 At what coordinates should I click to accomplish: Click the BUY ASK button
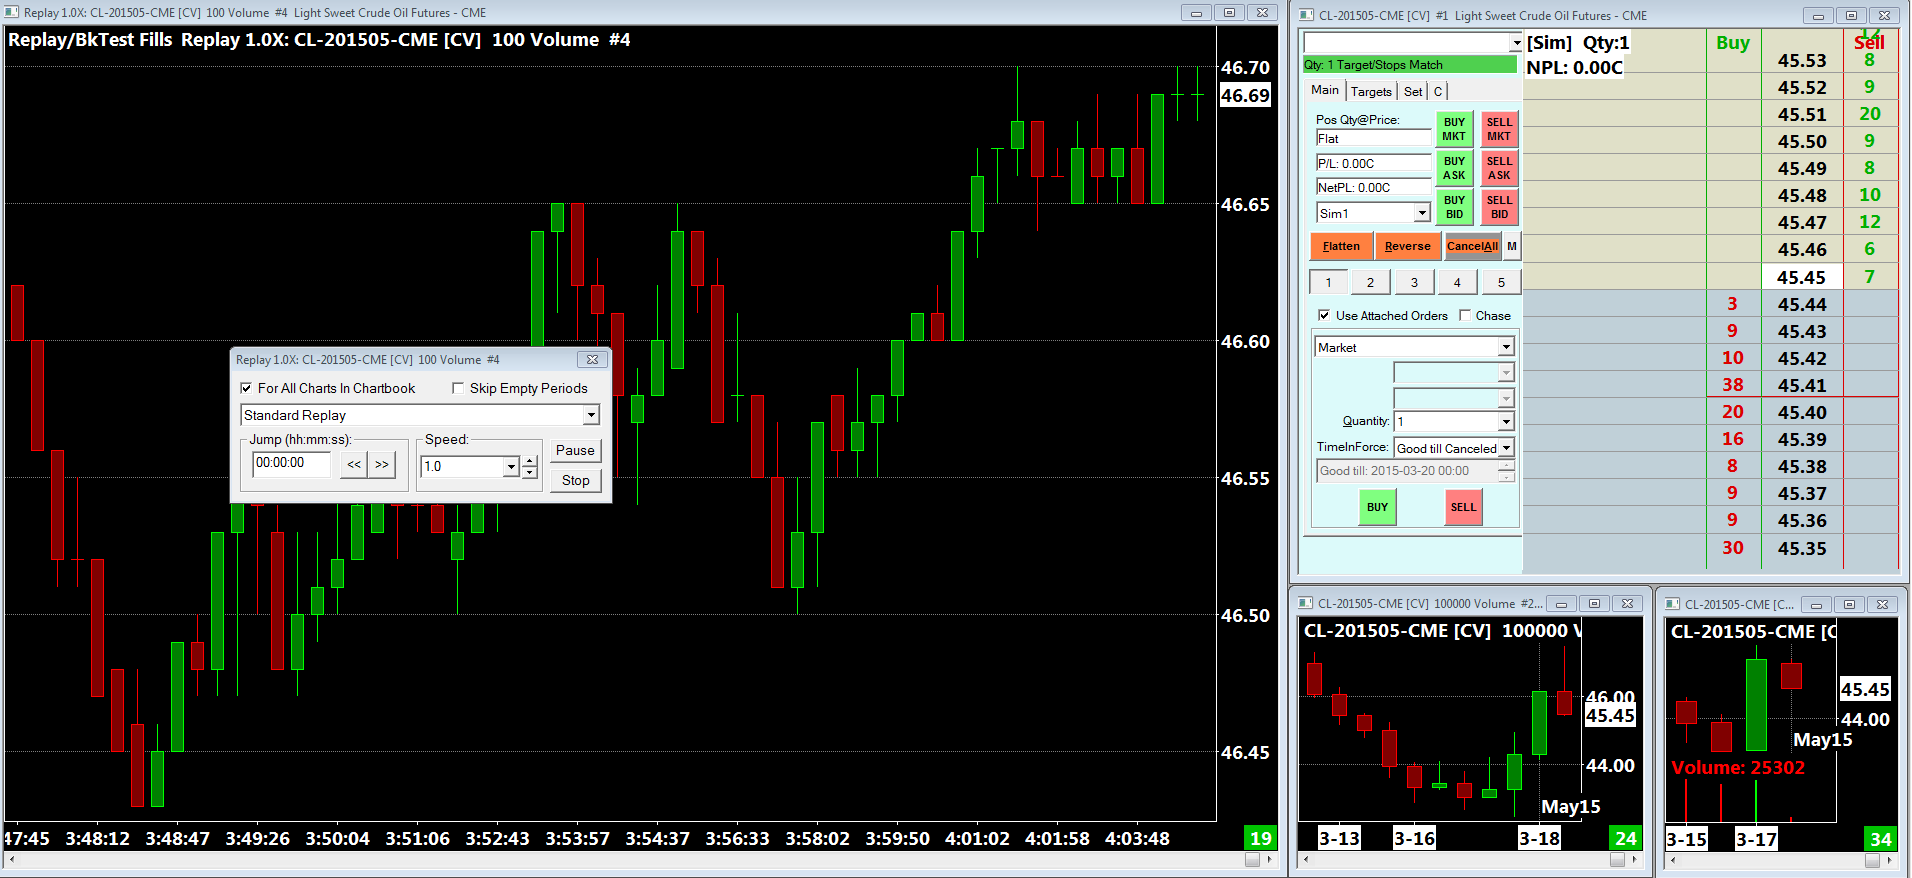1454,168
